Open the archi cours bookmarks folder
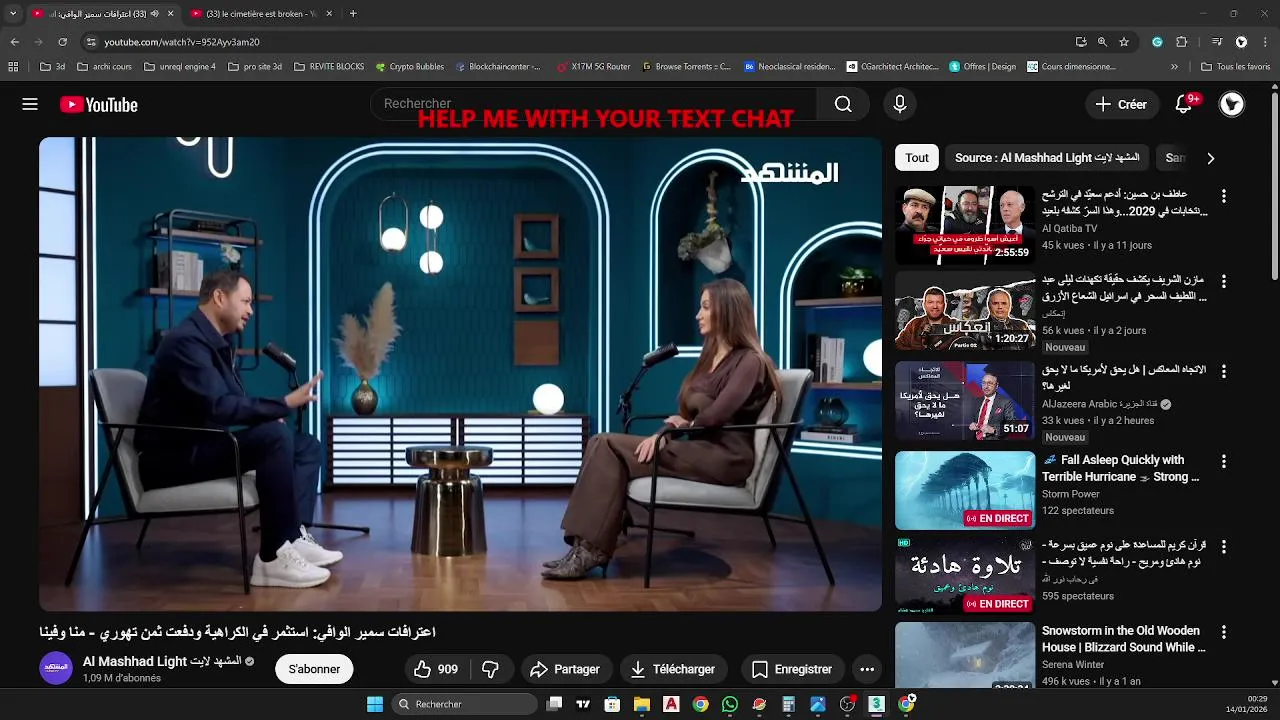The width and height of the screenshot is (1280, 720). click(104, 67)
